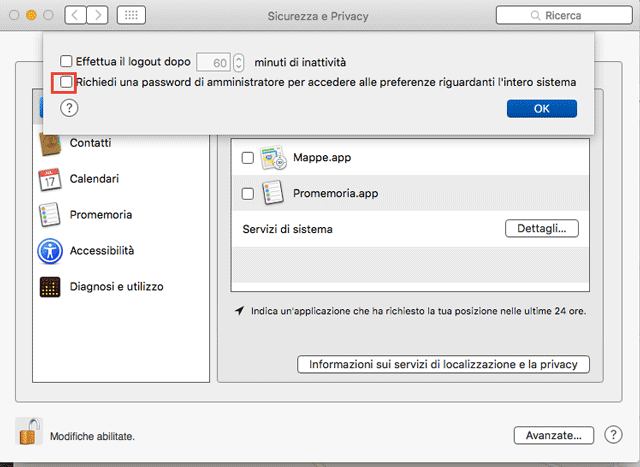The height and width of the screenshot is (467, 640).
Task: Go back with the left arrow button
Action: (x=75, y=16)
